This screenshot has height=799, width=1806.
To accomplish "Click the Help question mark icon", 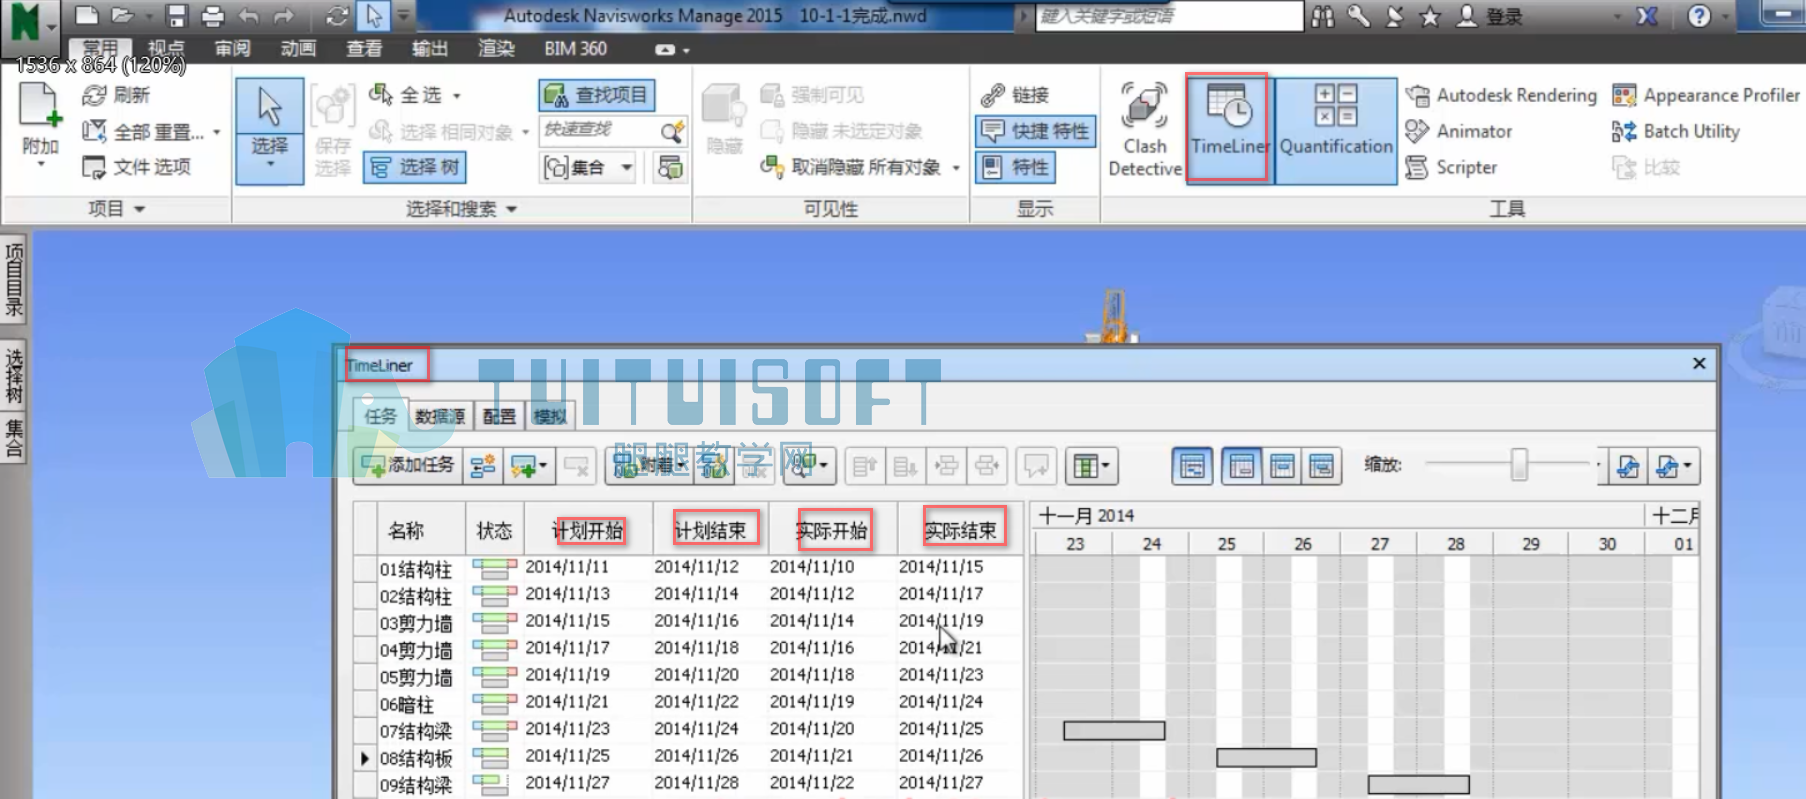I will point(1698,16).
